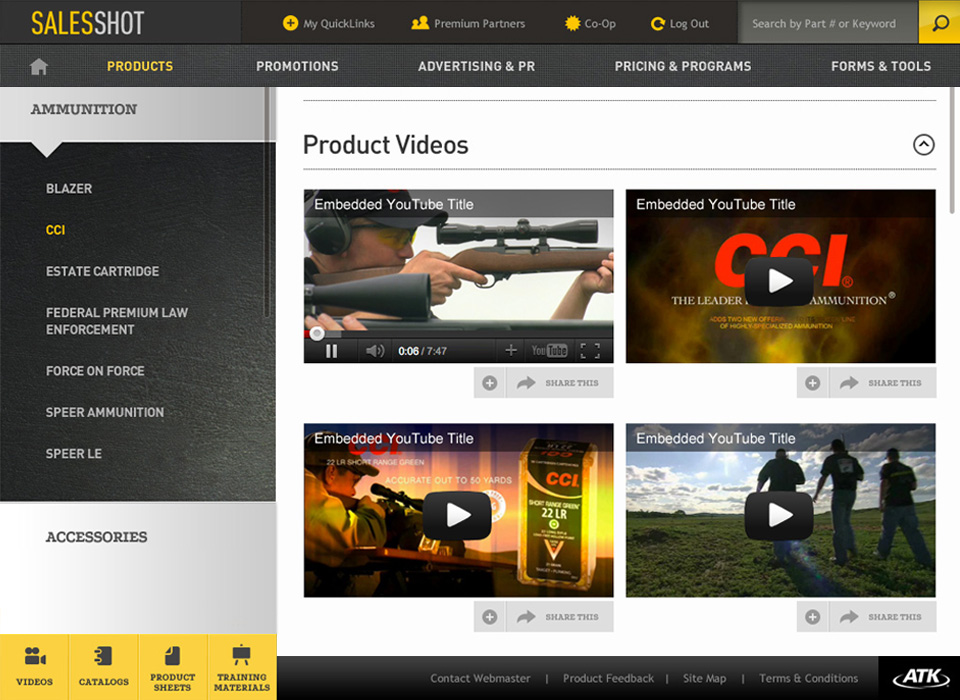Screen dimensions: 960x700
Task: Click the ATK logo in footer
Action: (921, 677)
